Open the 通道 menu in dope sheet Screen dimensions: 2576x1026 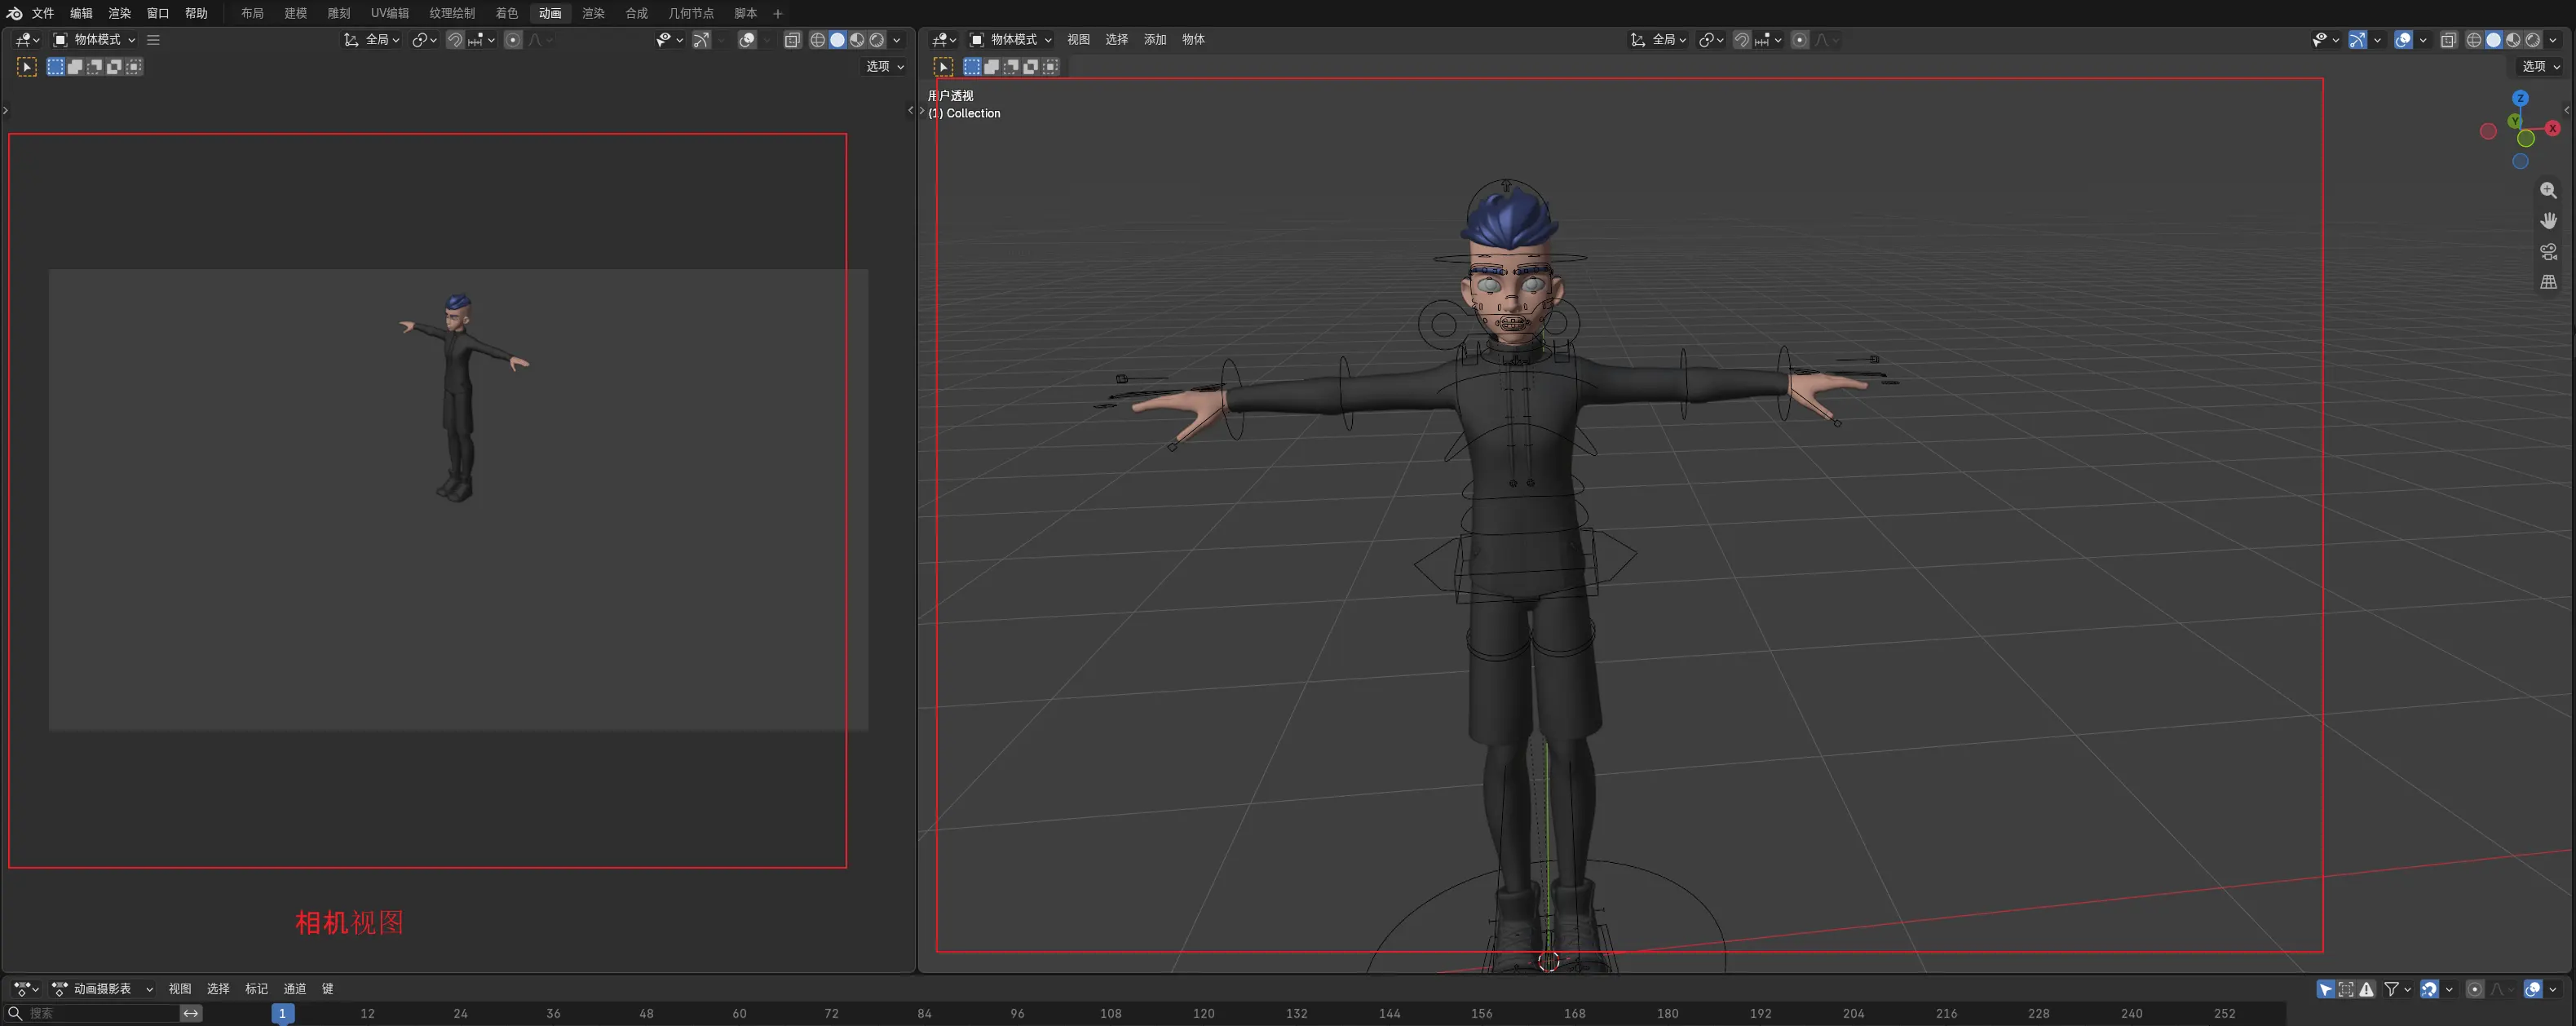pyautogui.click(x=294, y=989)
